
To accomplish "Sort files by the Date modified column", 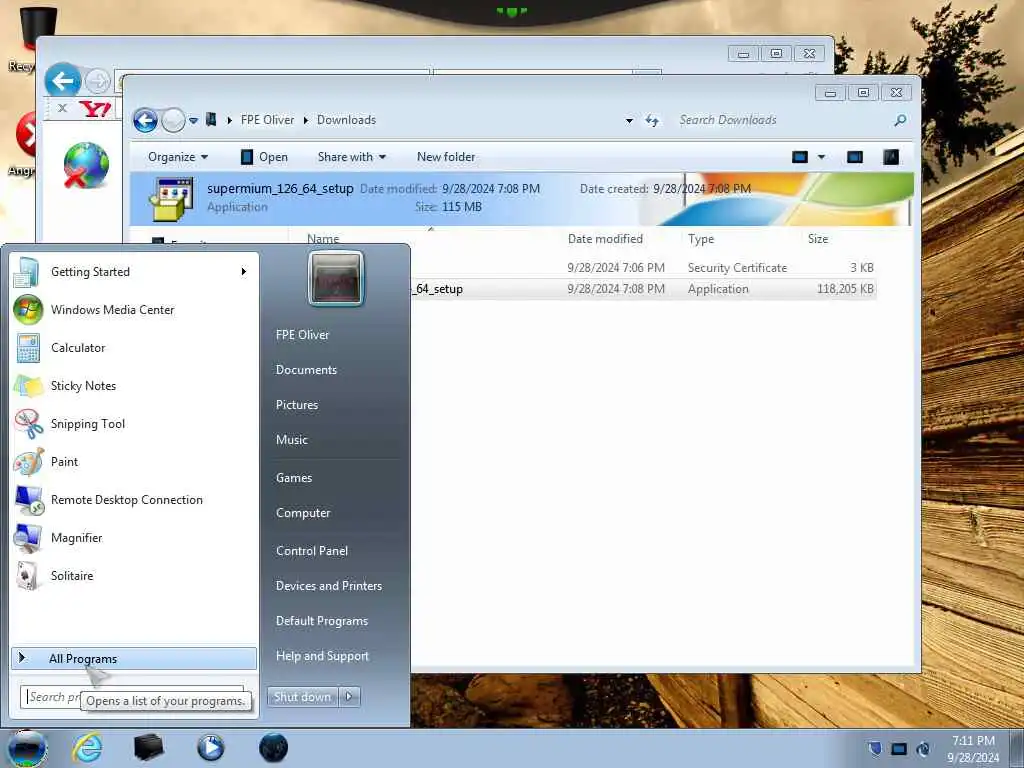I will pos(605,239).
